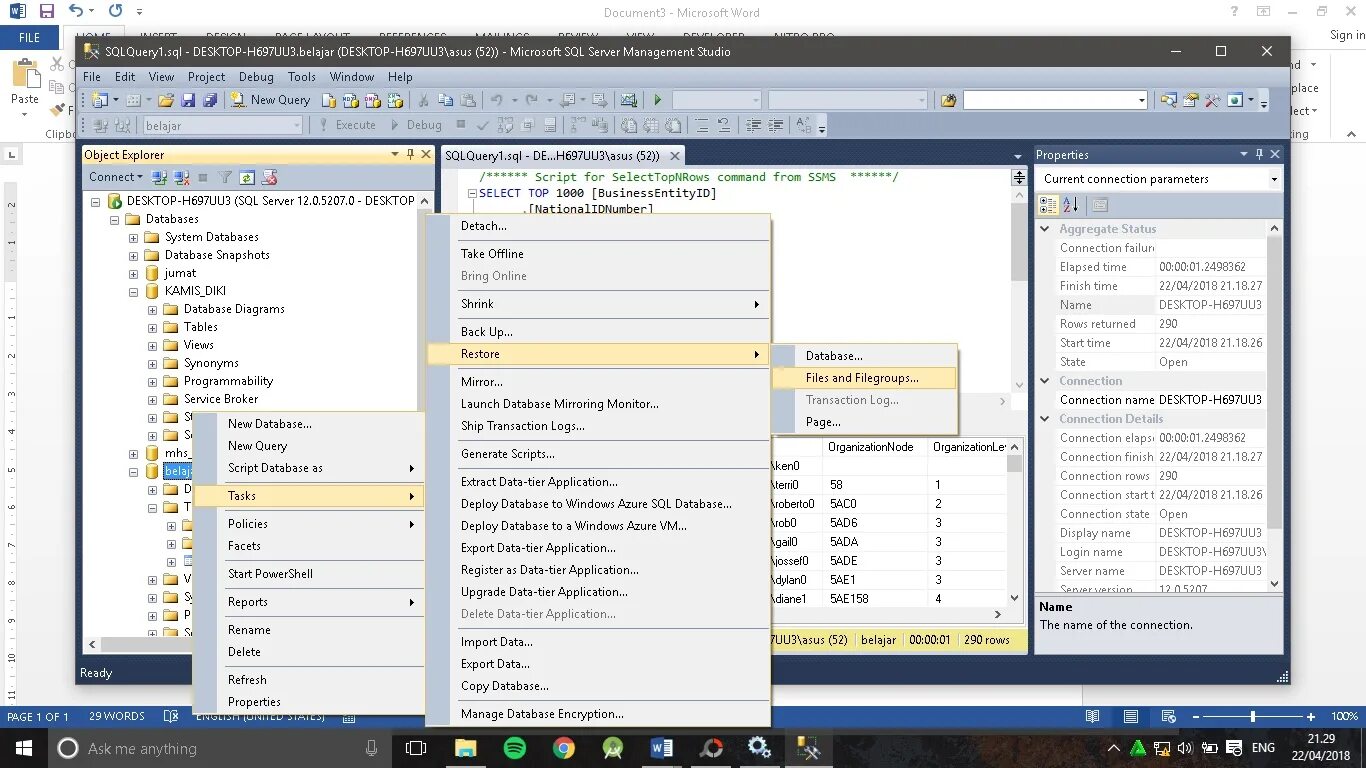Collapse the Aggregate Status section in Properties
The width and height of the screenshot is (1366, 768).
pos(1045,229)
